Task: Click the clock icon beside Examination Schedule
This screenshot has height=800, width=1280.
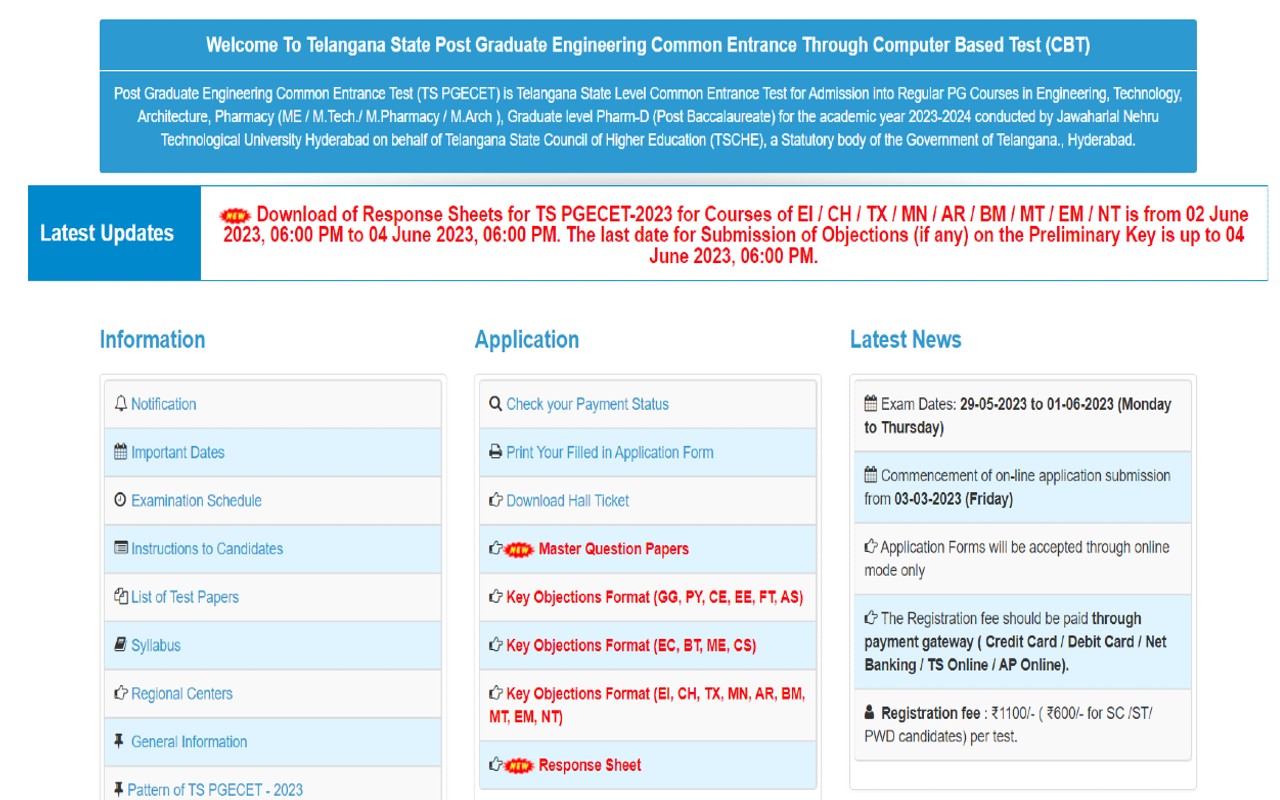Action: point(121,500)
